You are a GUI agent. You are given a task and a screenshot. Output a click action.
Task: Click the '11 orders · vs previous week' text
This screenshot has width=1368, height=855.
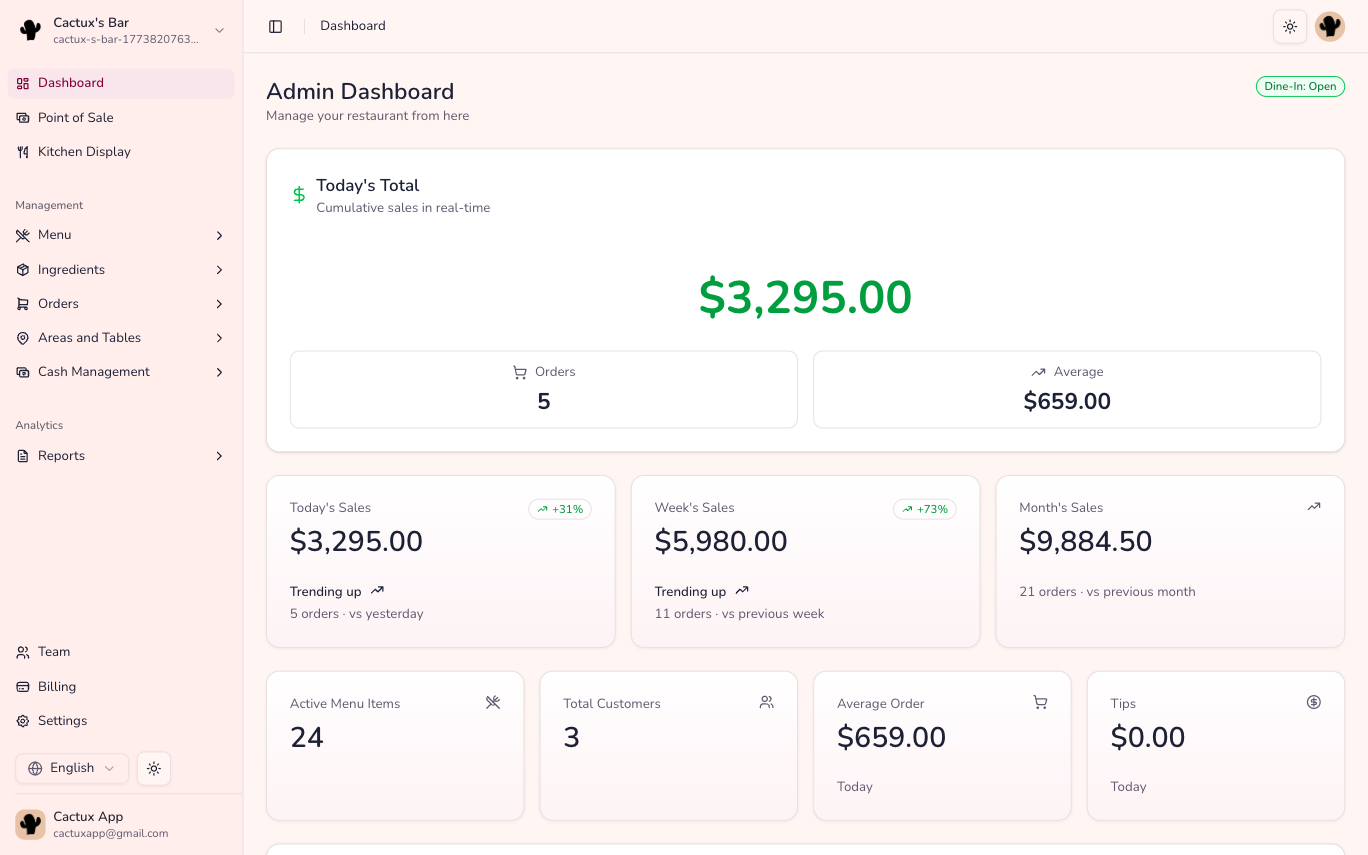point(740,614)
